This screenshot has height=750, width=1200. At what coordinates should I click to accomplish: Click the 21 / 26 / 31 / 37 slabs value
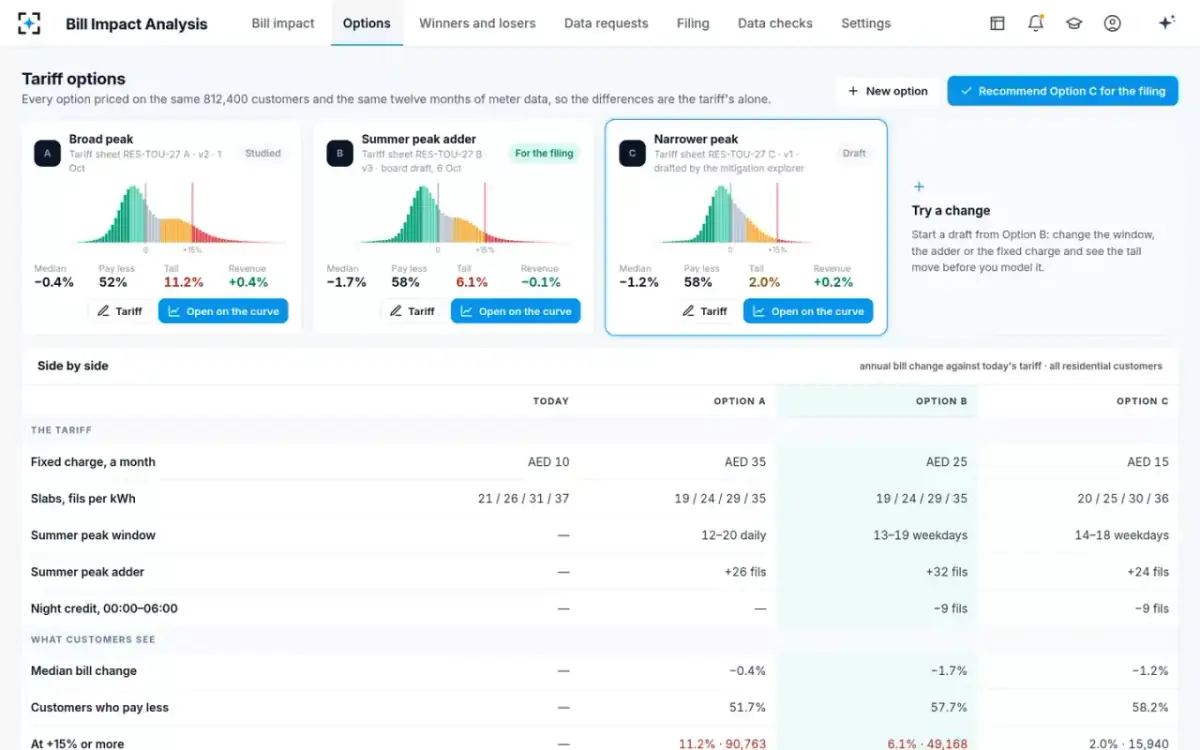pos(522,498)
